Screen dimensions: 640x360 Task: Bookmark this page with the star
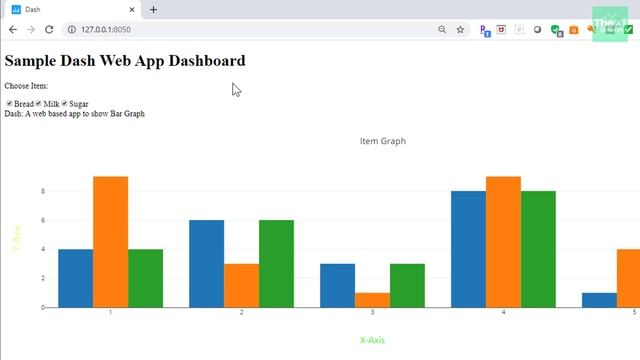click(460, 29)
